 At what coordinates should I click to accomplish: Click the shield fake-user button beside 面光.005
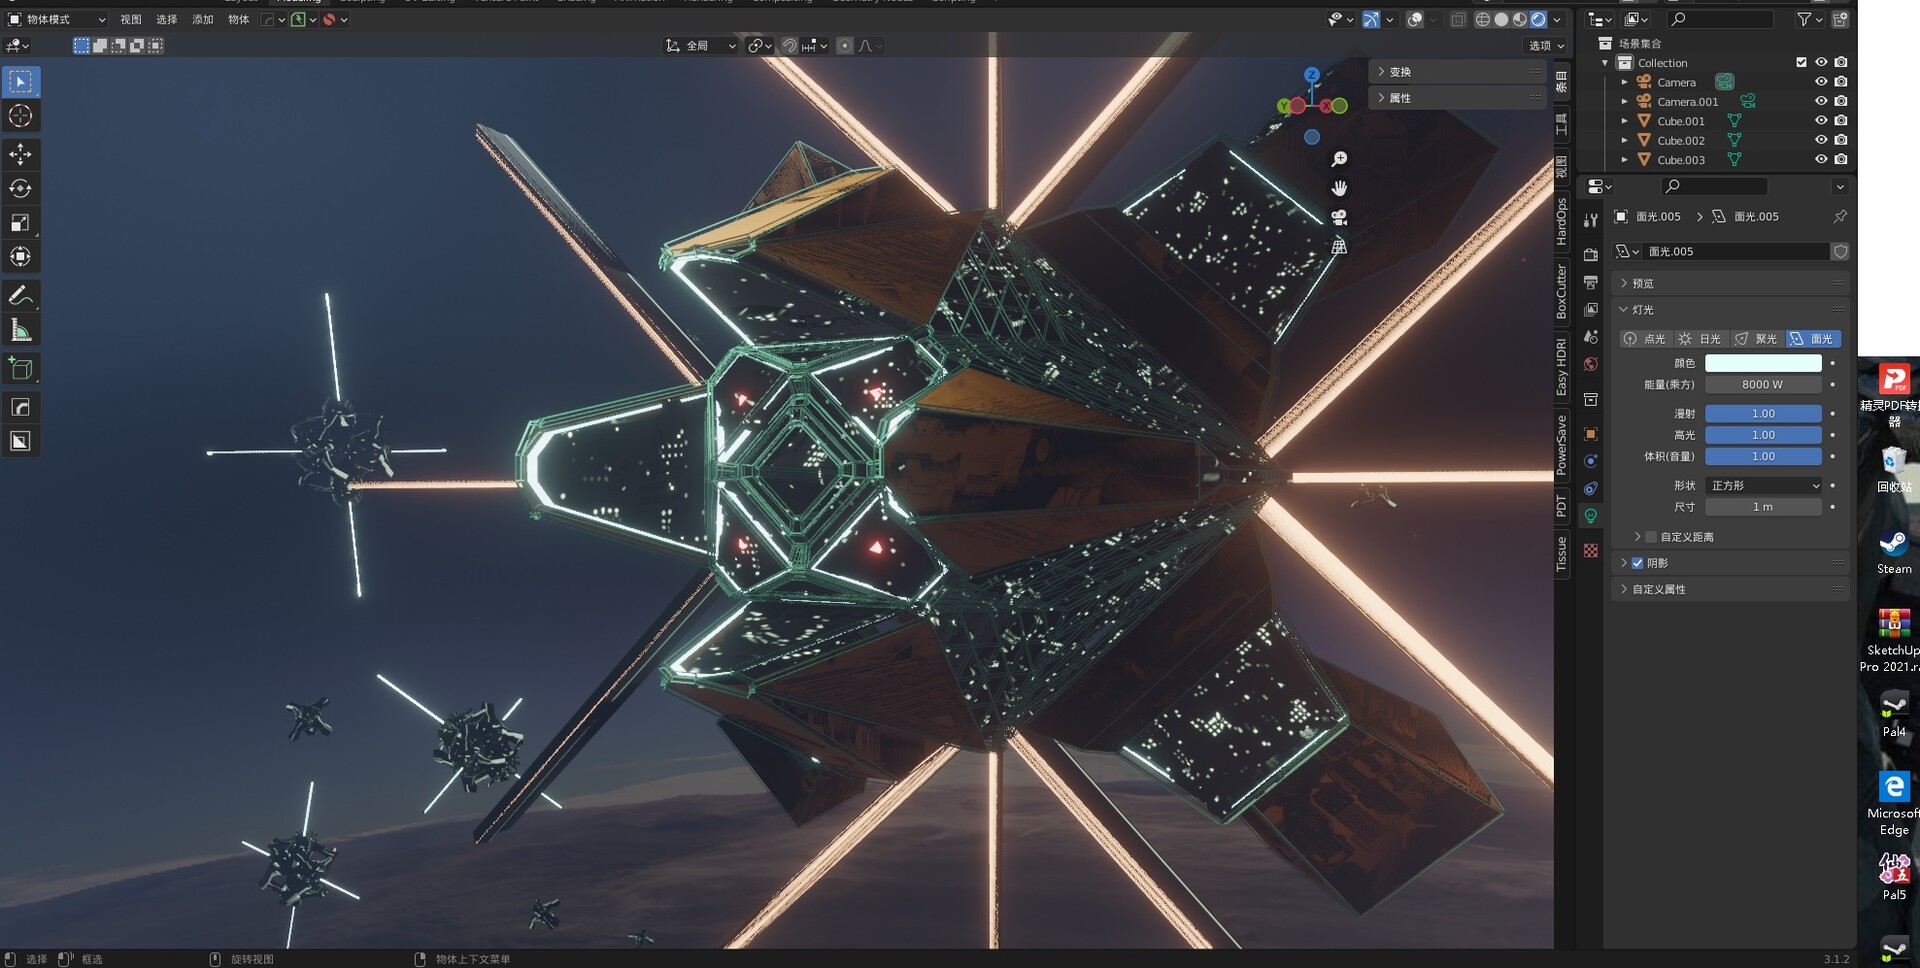click(1840, 251)
